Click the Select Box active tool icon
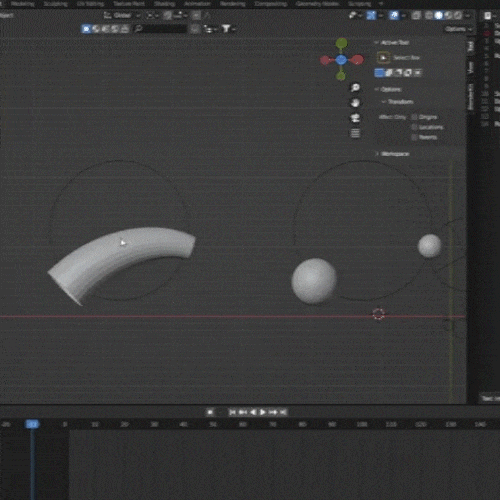 coord(383,58)
